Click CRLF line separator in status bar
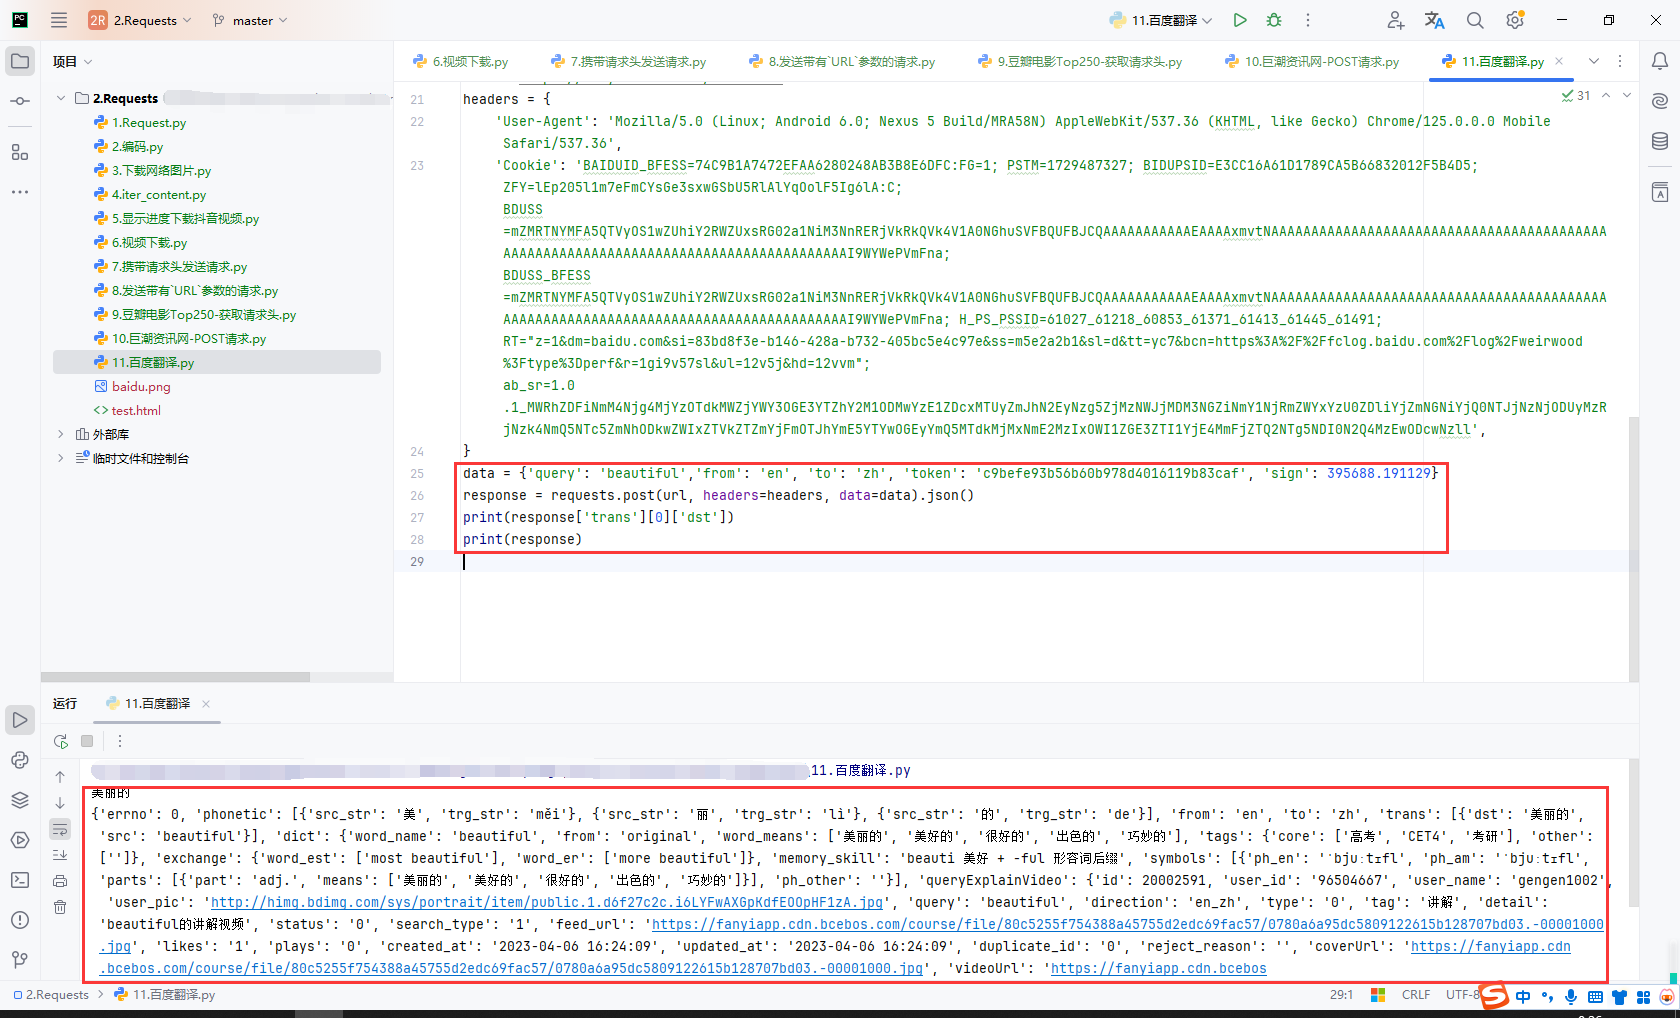Screen dimensions: 1680x1018 [1416, 995]
